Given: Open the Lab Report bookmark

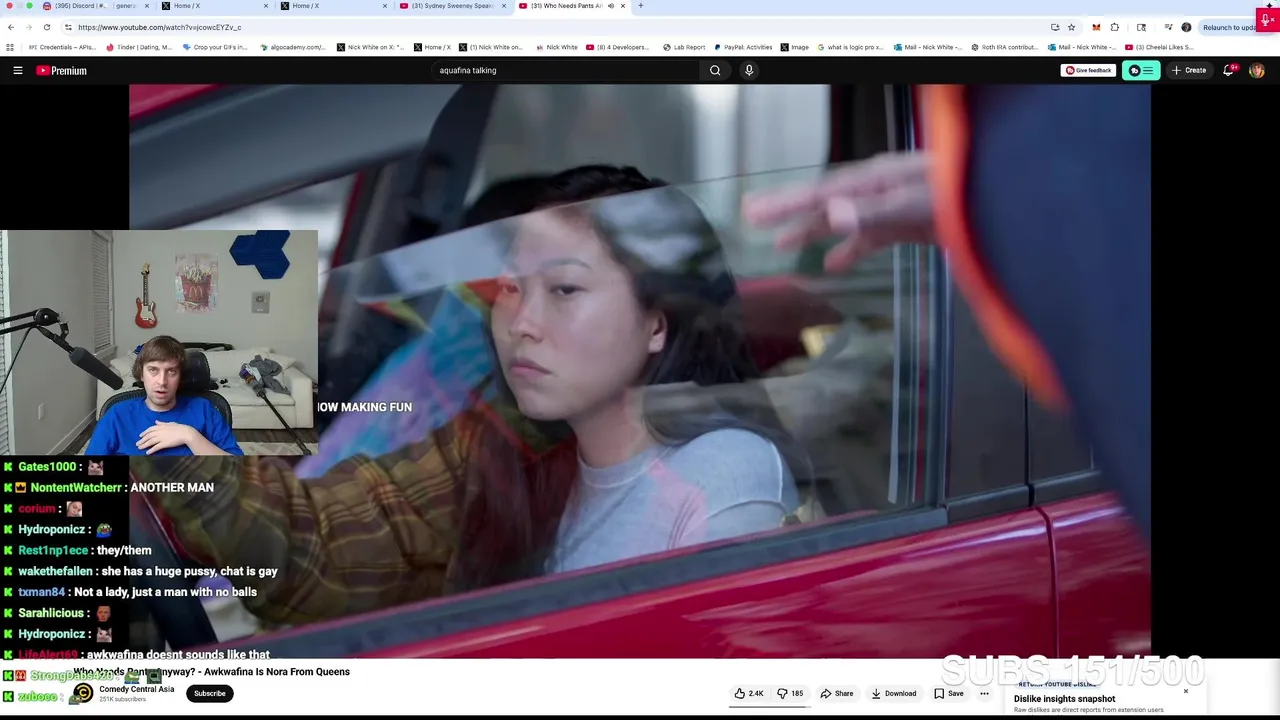Looking at the screenshot, I should (683, 47).
